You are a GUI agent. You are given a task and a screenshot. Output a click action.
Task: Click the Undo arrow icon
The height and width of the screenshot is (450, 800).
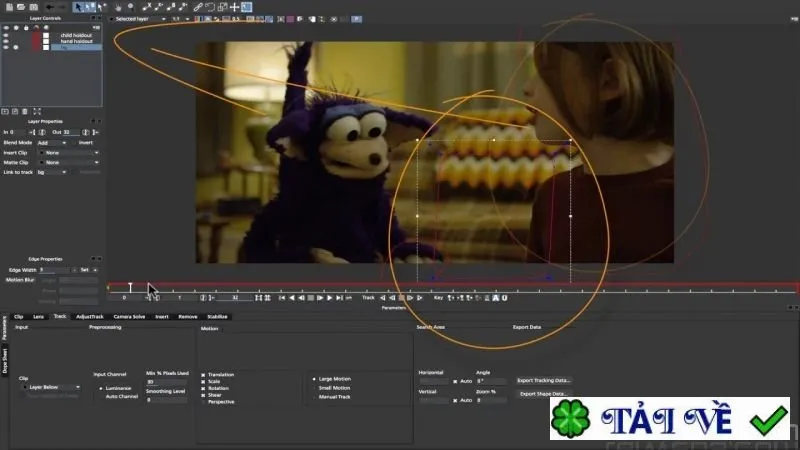(x=49, y=7)
